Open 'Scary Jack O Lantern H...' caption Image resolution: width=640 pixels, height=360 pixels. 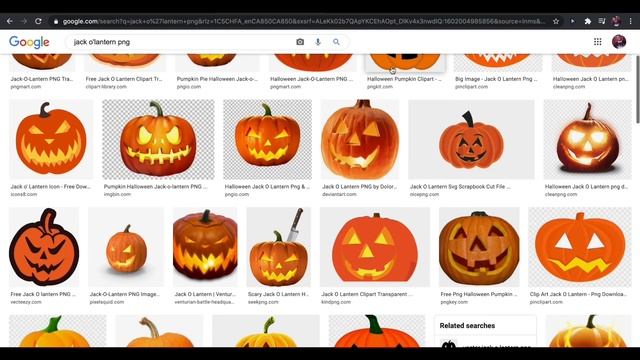[x=278, y=294]
